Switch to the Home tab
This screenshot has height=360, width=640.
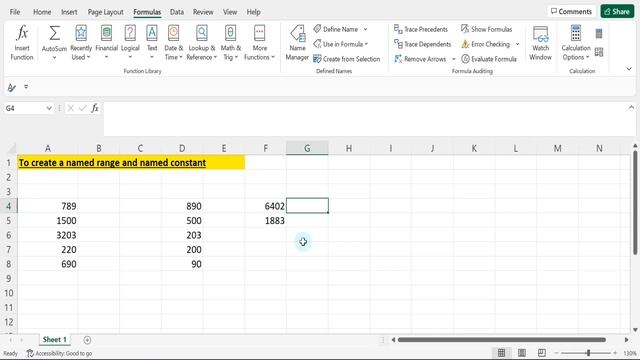(42, 12)
